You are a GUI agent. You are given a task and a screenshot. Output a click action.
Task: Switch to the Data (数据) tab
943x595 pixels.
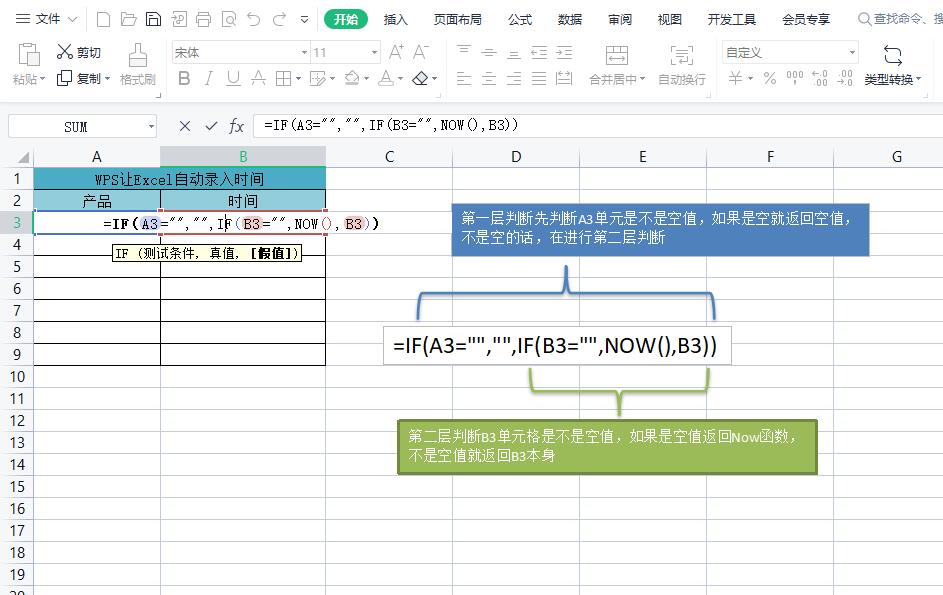click(x=570, y=19)
